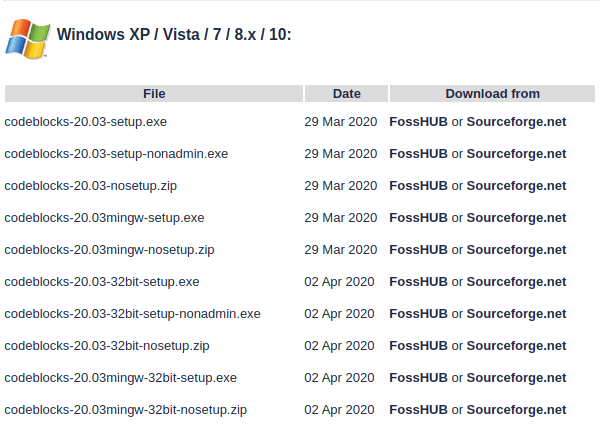This screenshot has height=425, width=600.
Task: Click the Date column header
Action: pos(346,94)
